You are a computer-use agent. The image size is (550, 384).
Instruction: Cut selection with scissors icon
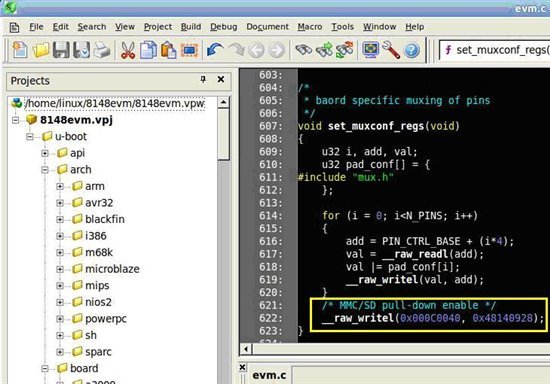(128, 50)
